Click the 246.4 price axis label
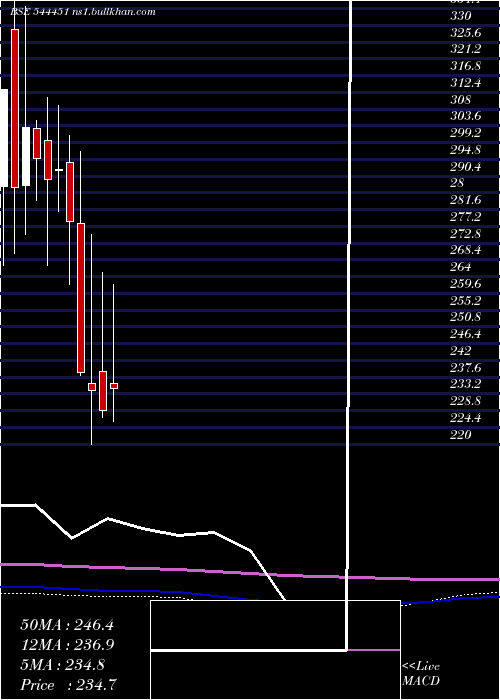Screen dimensions: 500x700 [x=465, y=333]
